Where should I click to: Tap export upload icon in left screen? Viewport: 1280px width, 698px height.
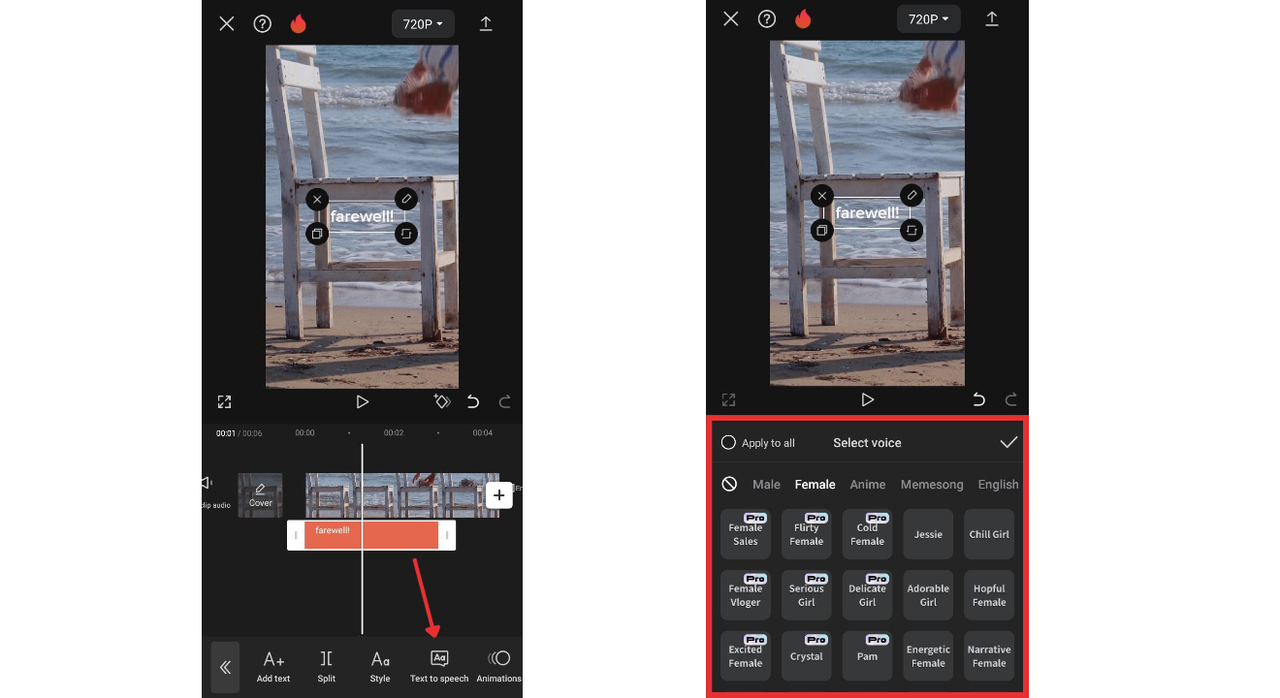point(486,23)
